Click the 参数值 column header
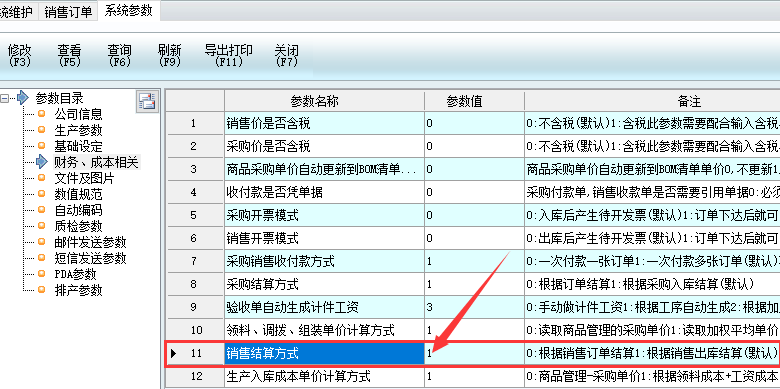This screenshot has height=389, width=780. [x=474, y=101]
